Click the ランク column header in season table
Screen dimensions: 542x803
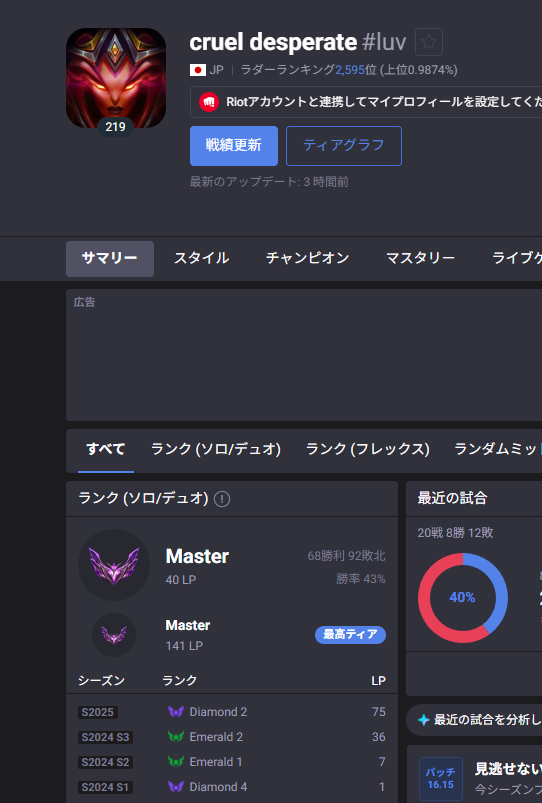[x=179, y=681]
